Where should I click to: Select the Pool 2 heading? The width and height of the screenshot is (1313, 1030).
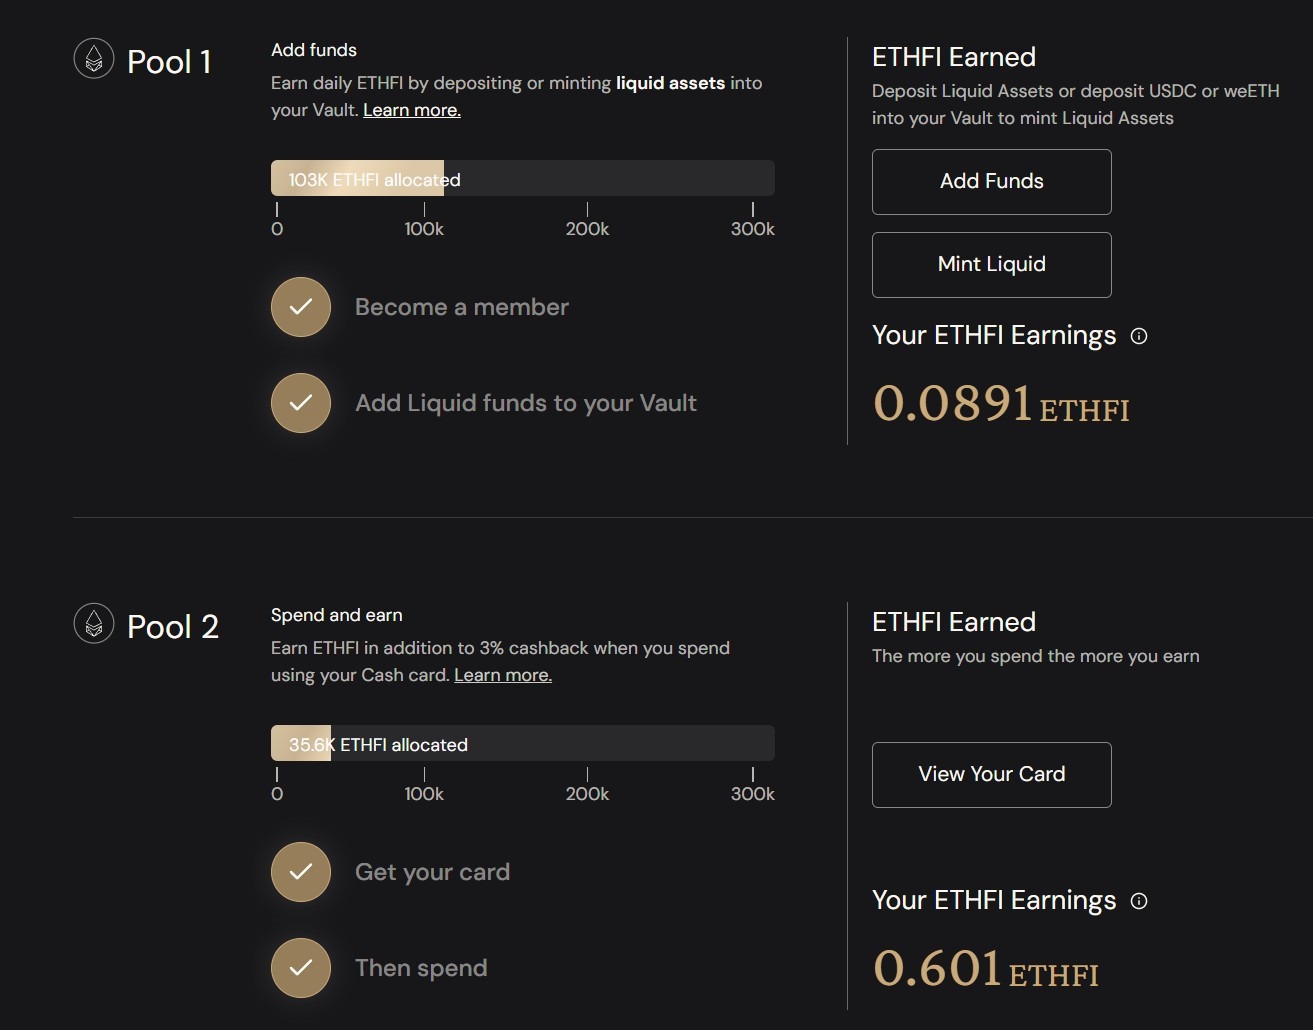[x=173, y=627]
